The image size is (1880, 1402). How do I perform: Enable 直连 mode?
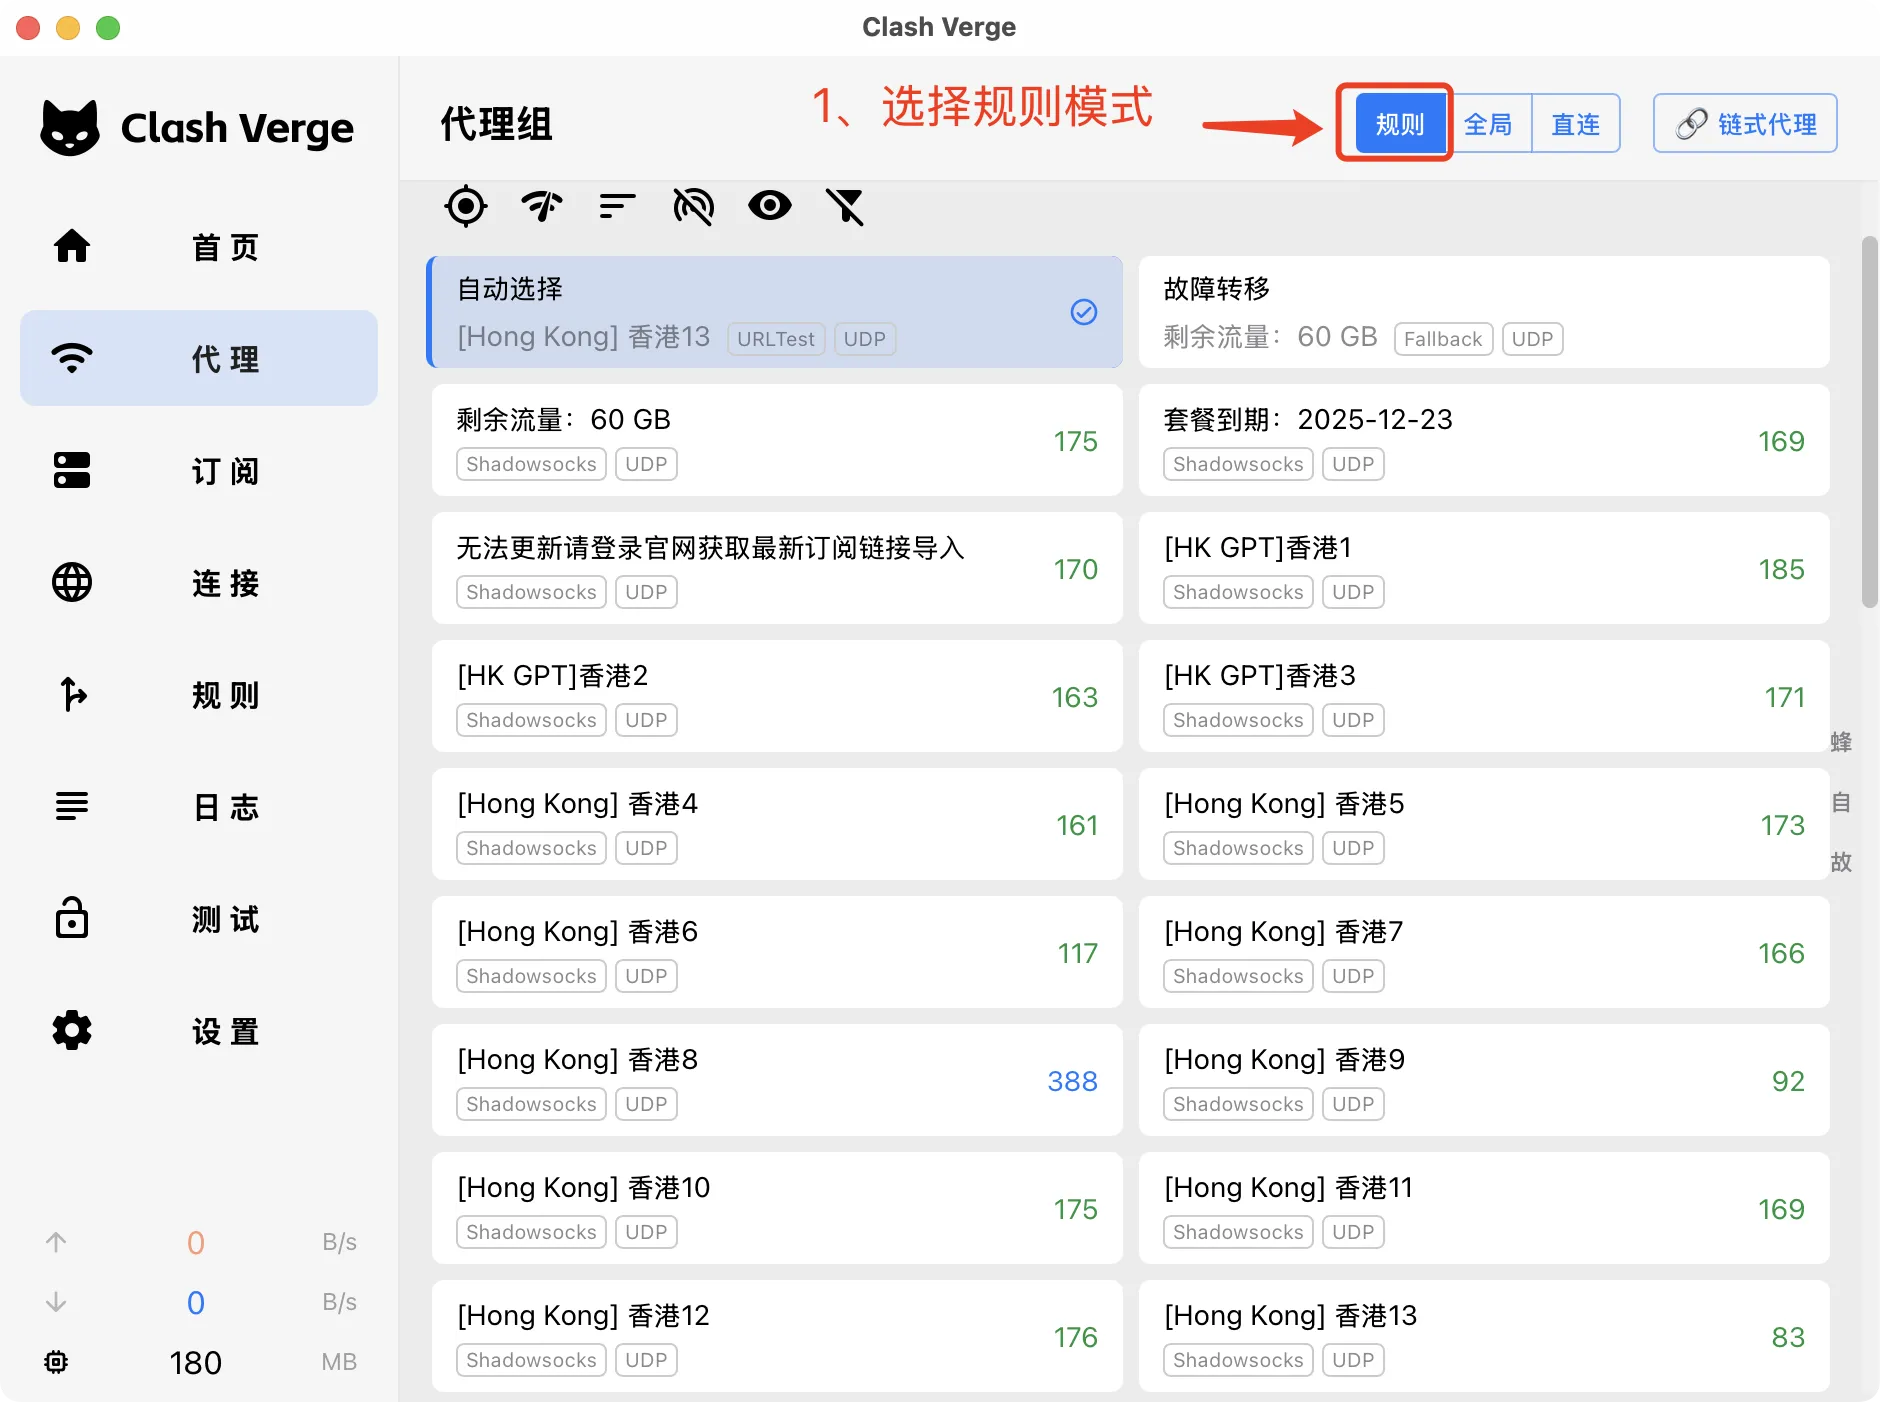[x=1575, y=123]
